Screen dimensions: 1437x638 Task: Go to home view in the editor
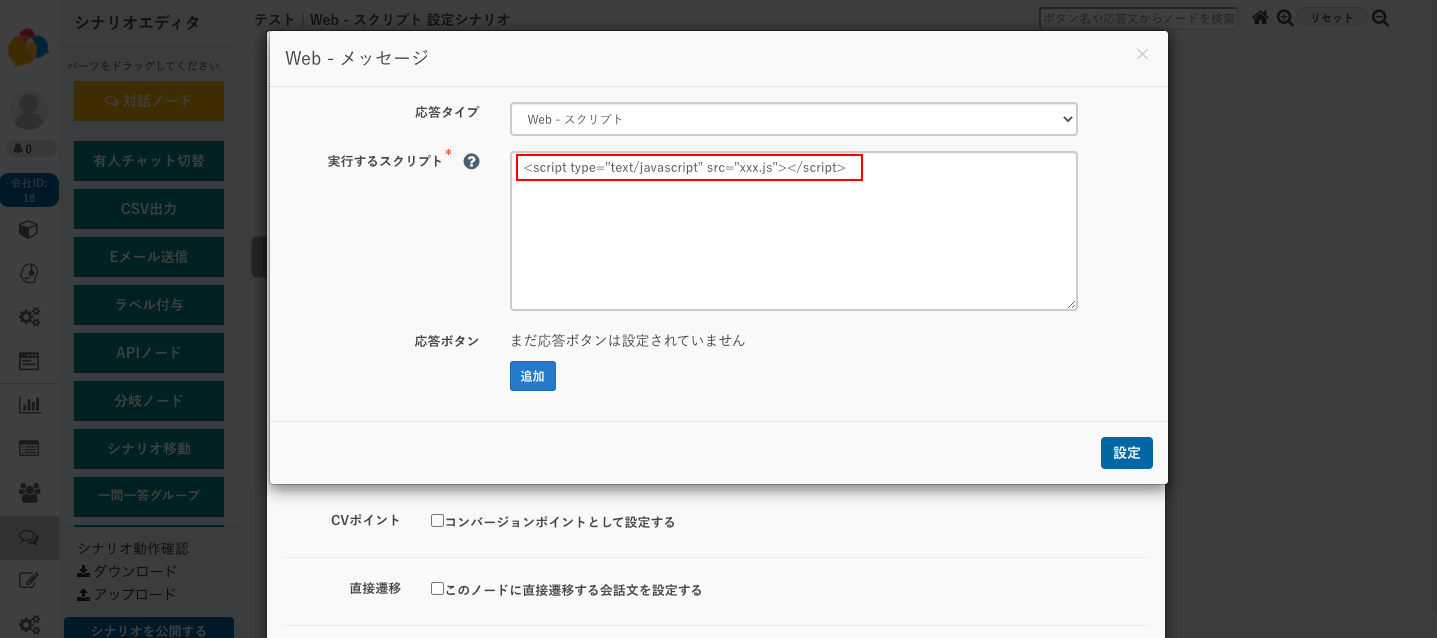click(x=1261, y=18)
